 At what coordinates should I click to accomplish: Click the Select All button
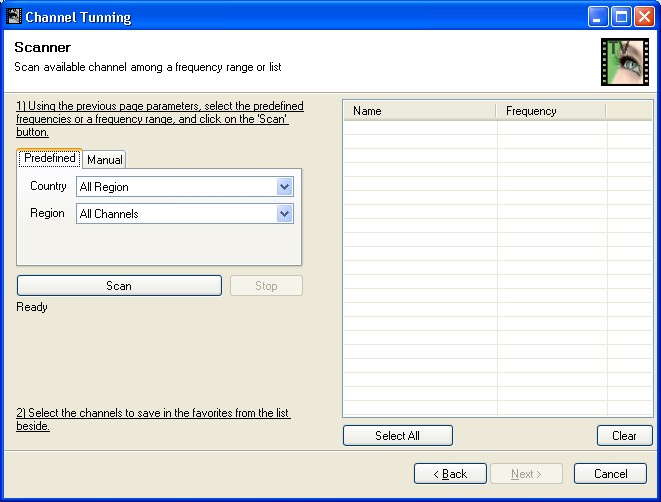pos(397,436)
